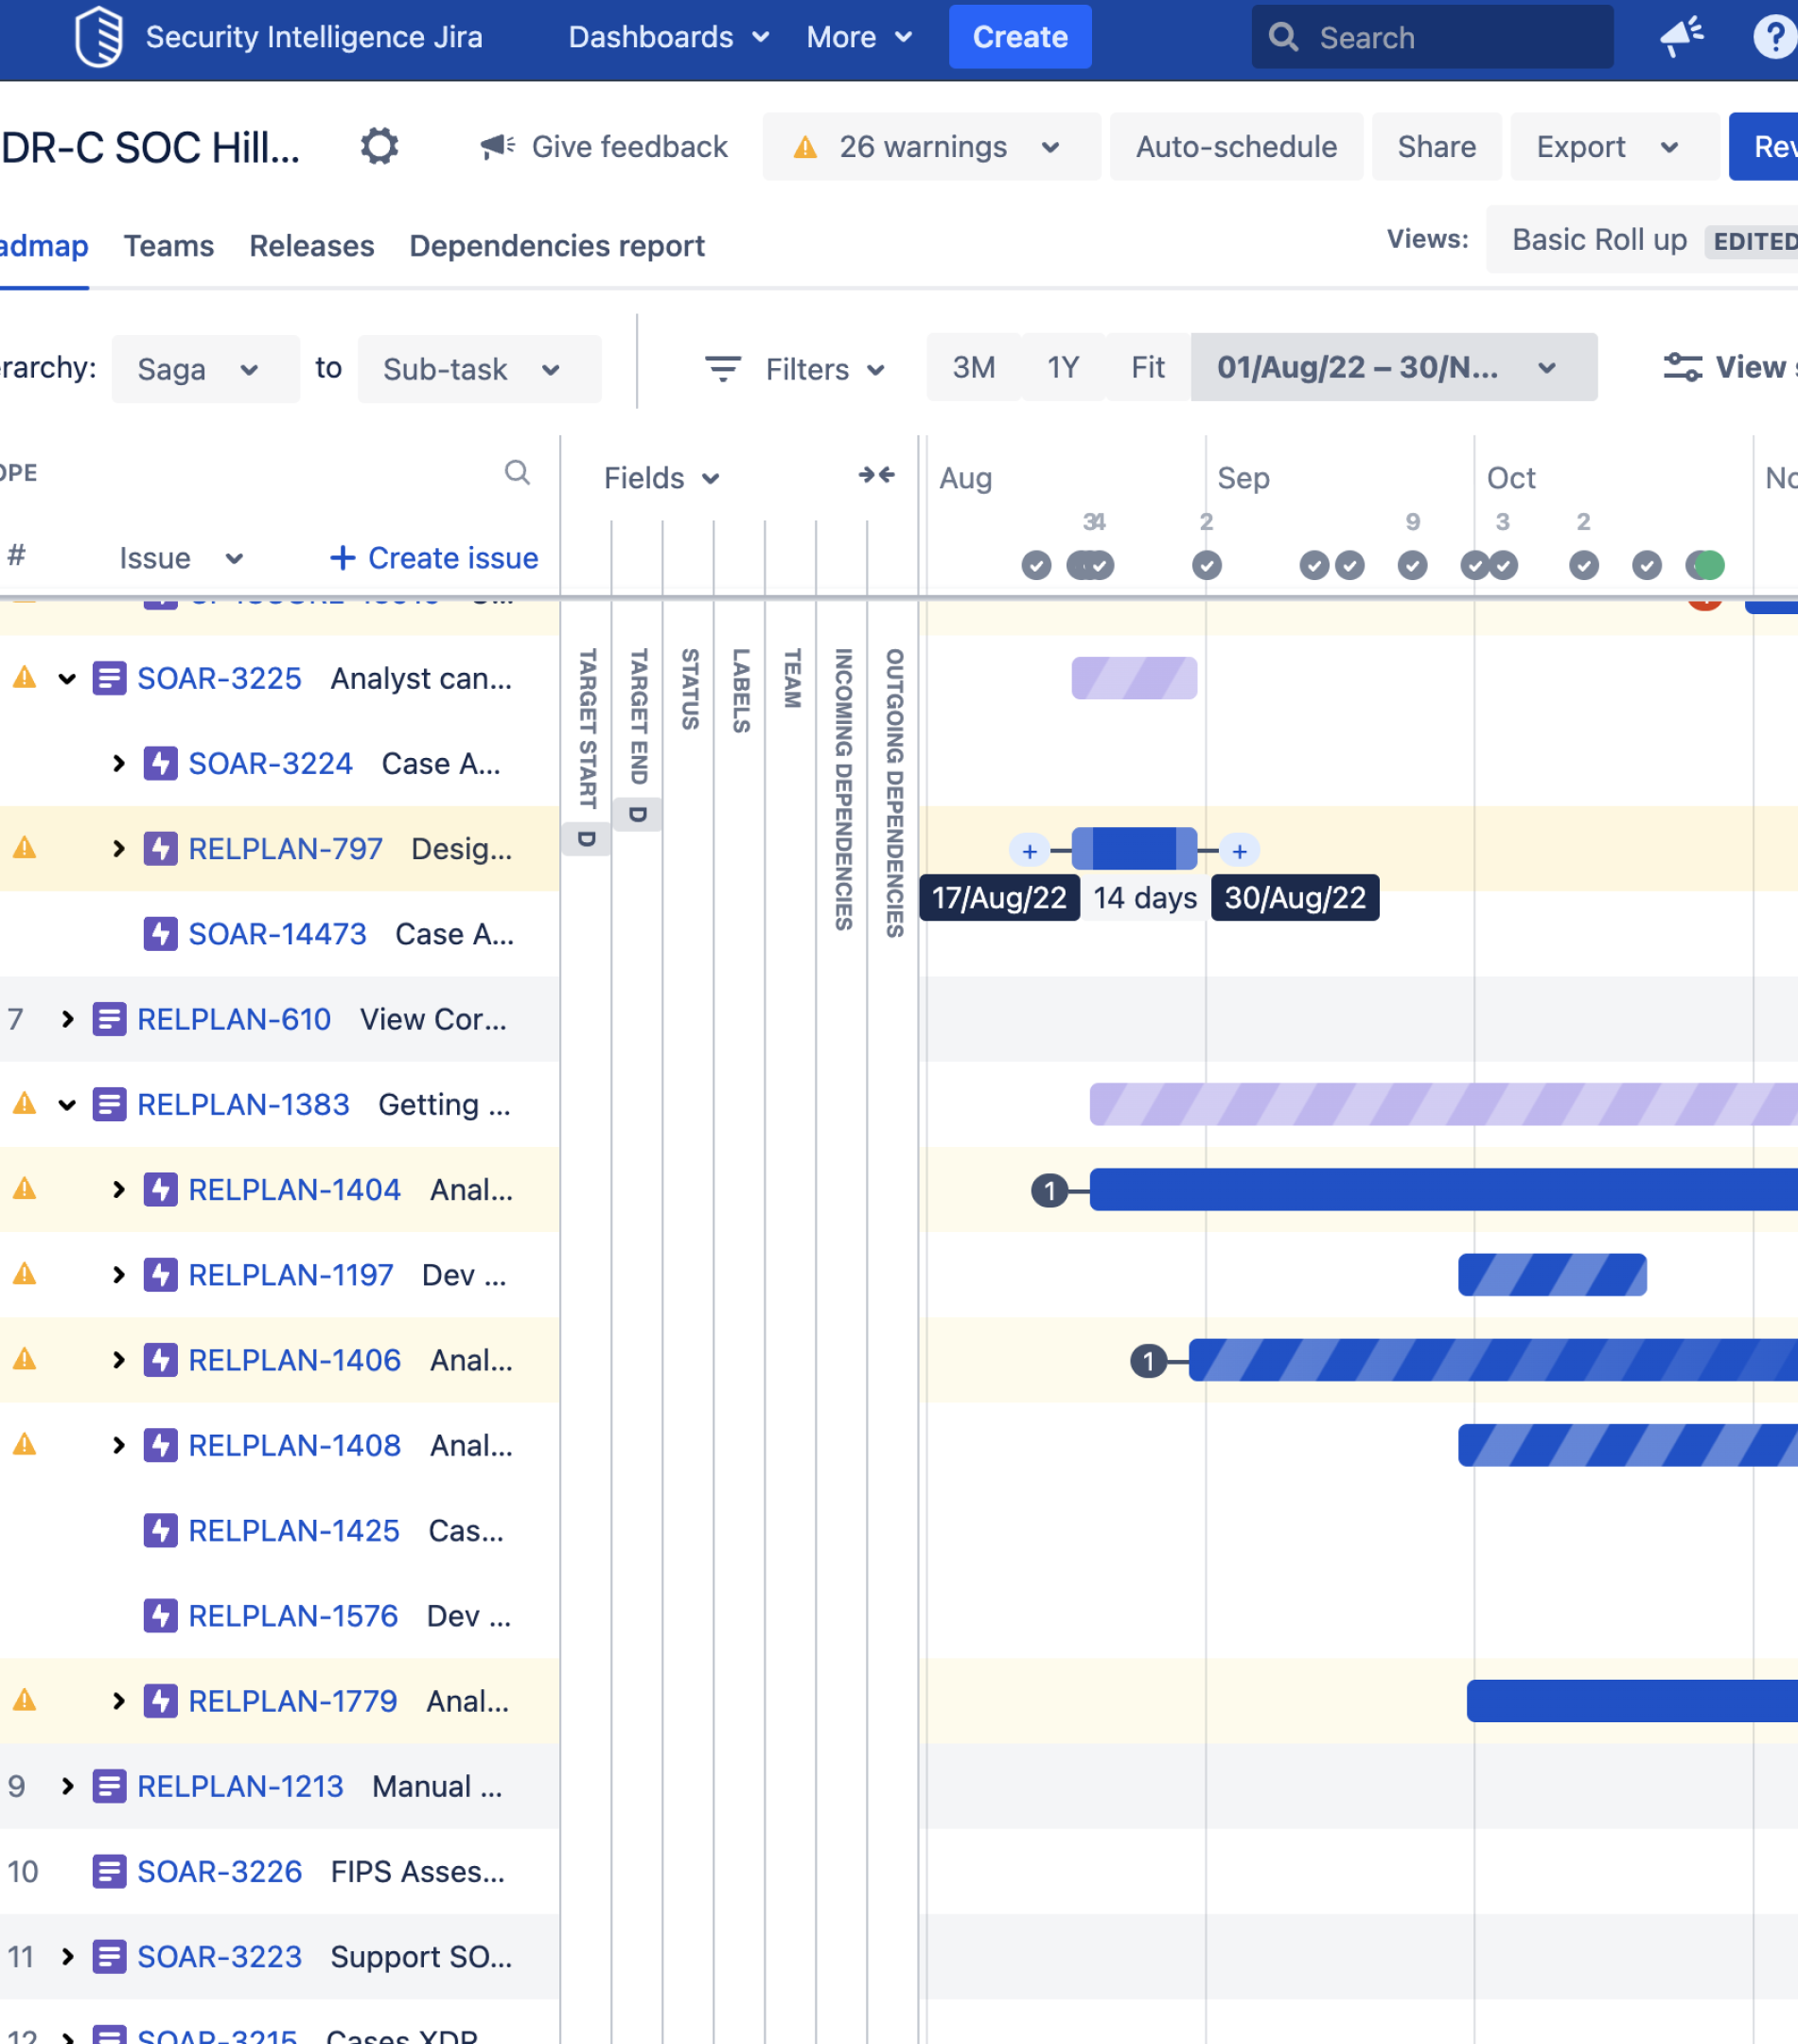Click Give feedback

click(603, 147)
